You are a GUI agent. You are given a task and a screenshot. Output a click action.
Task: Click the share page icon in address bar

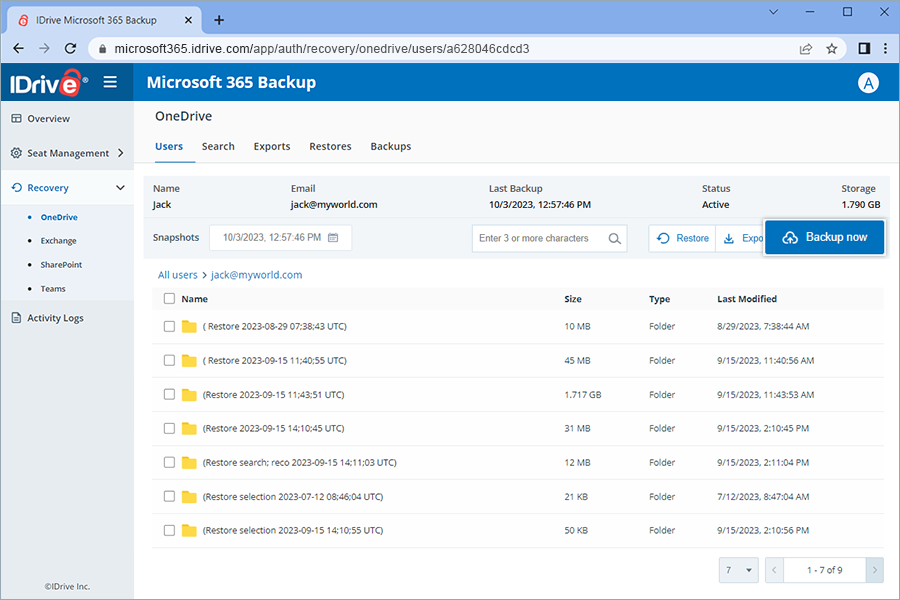(x=806, y=49)
